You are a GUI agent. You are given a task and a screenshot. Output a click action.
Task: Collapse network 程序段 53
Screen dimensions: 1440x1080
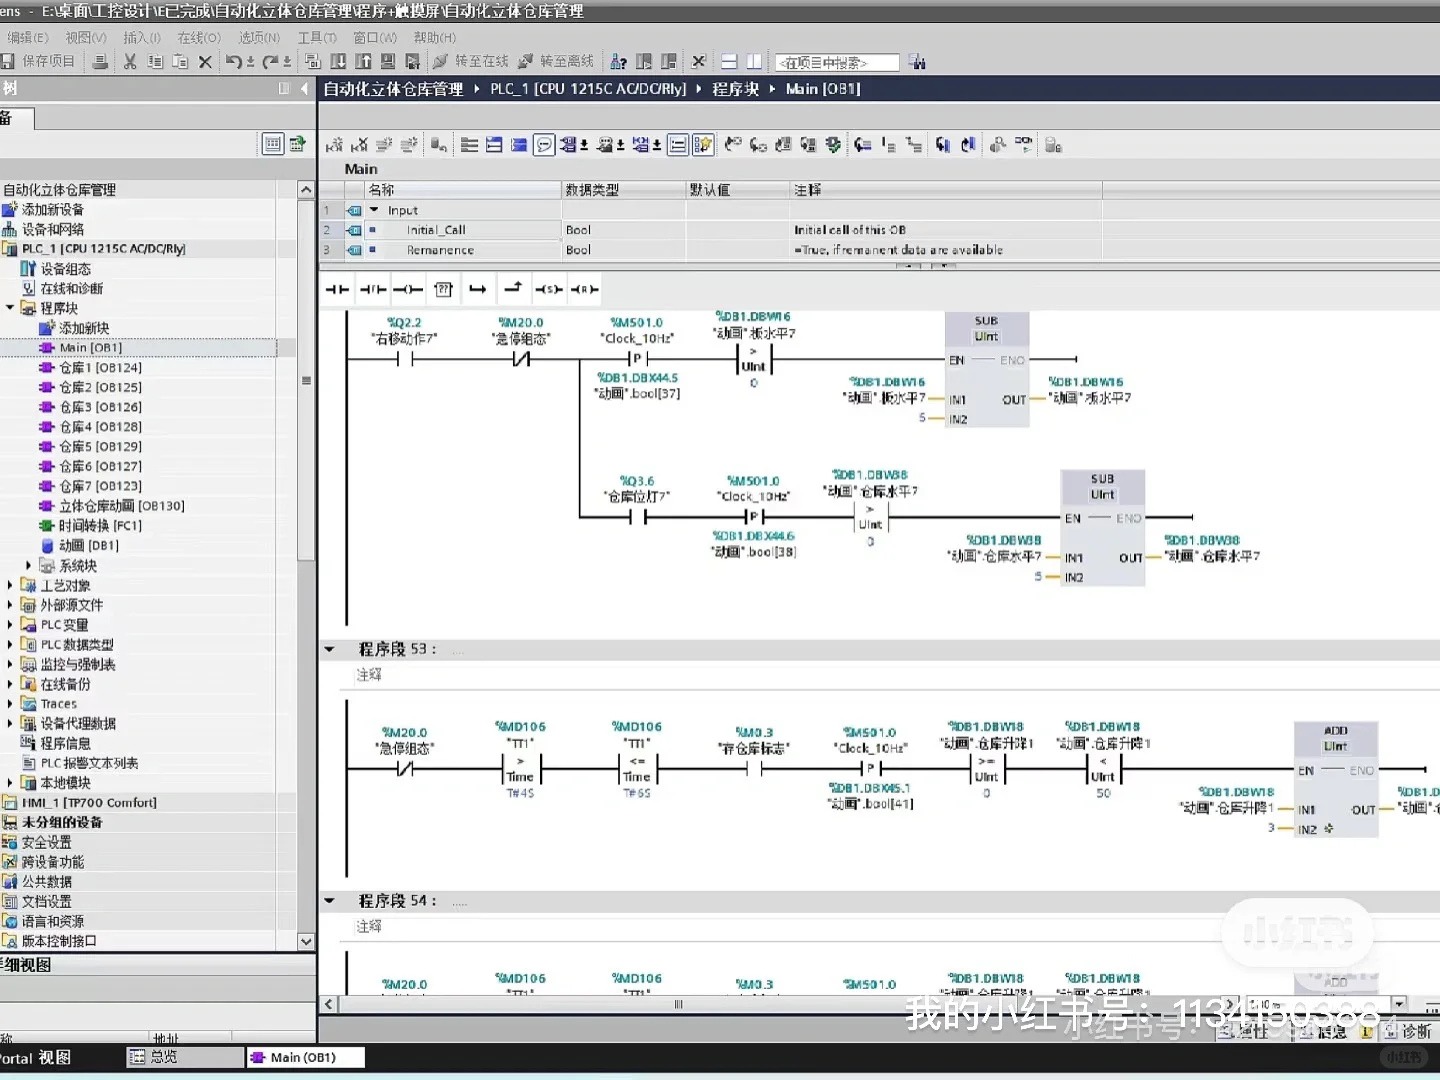tap(329, 649)
